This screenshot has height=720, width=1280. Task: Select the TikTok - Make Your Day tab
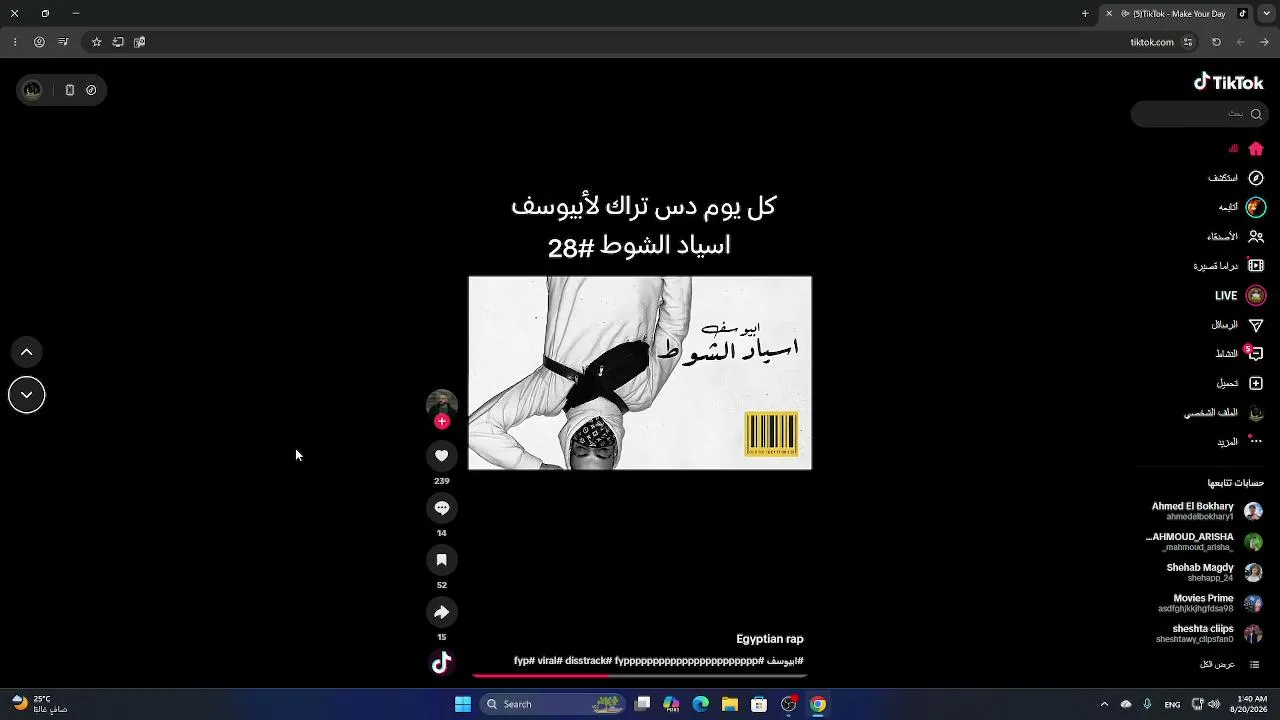(1178, 14)
